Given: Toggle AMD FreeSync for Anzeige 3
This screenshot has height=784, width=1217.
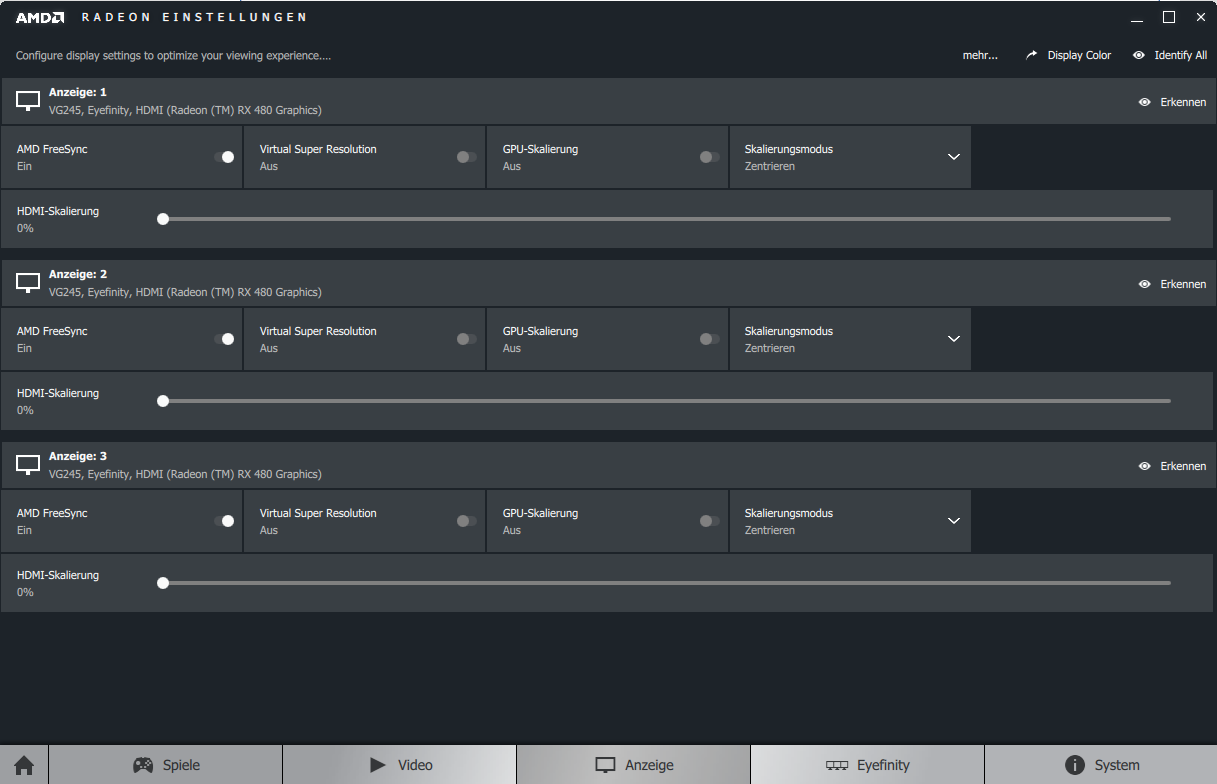Looking at the screenshot, I should click(x=224, y=521).
